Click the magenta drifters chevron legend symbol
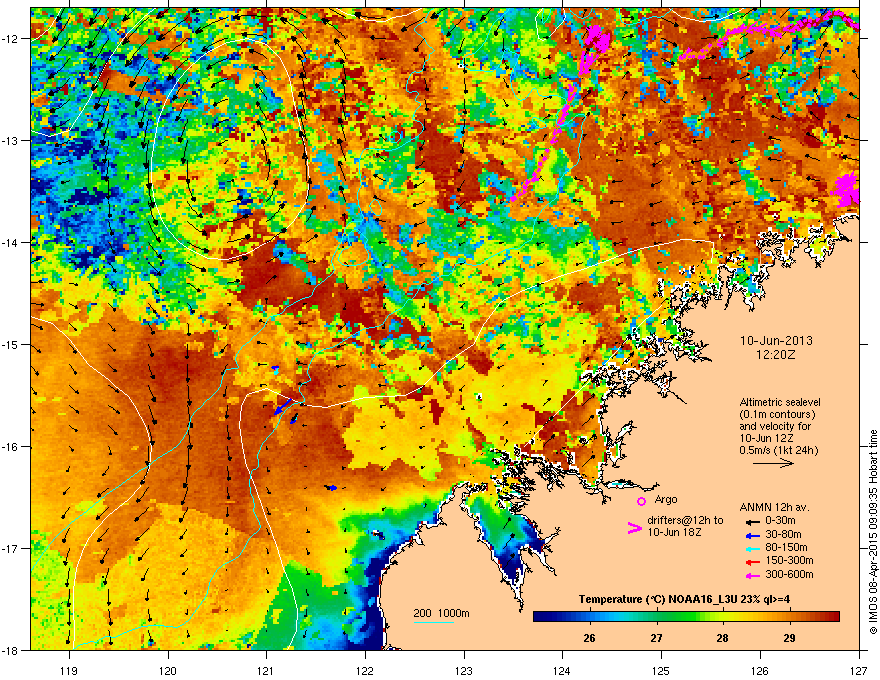Image resolution: width=880 pixels, height=680 pixels. [634, 528]
